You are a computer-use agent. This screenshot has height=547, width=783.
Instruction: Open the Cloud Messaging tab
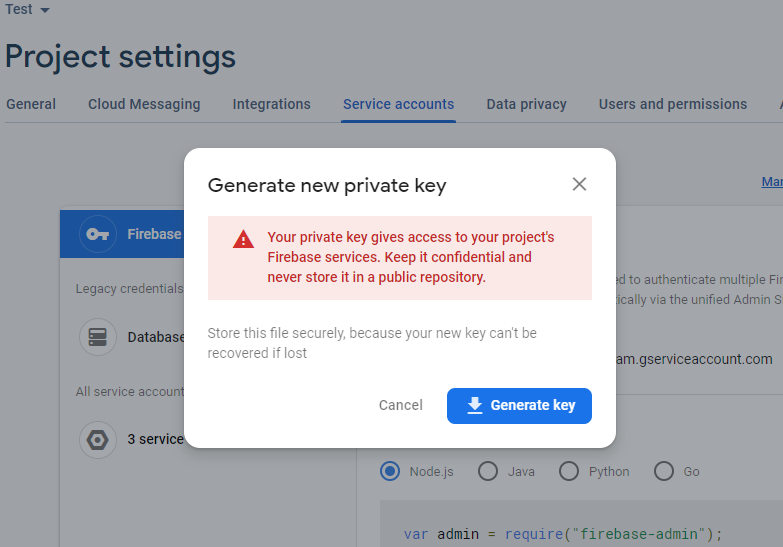144,104
